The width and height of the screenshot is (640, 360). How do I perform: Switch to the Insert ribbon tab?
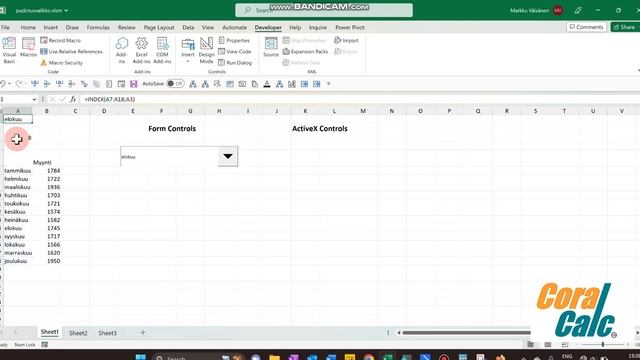[x=51, y=27]
